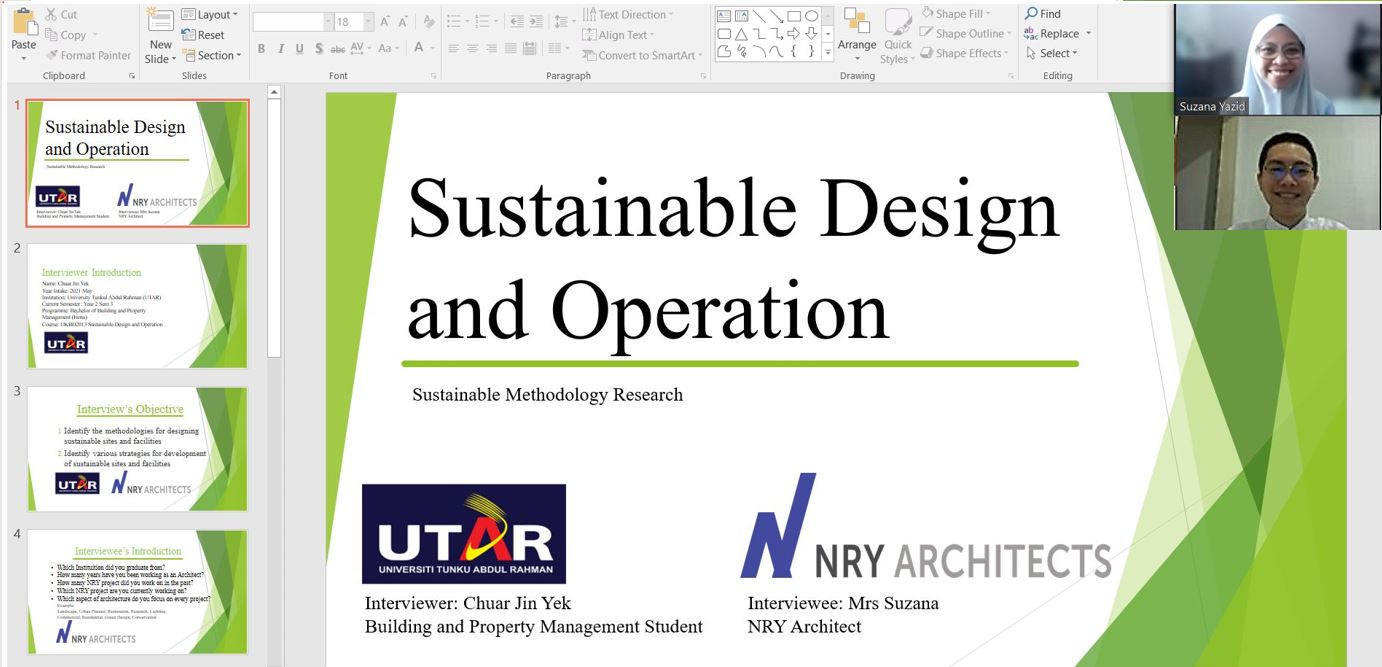The image size is (1382, 667).
Task: Select the text box shape icon
Action: pos(725,16)
